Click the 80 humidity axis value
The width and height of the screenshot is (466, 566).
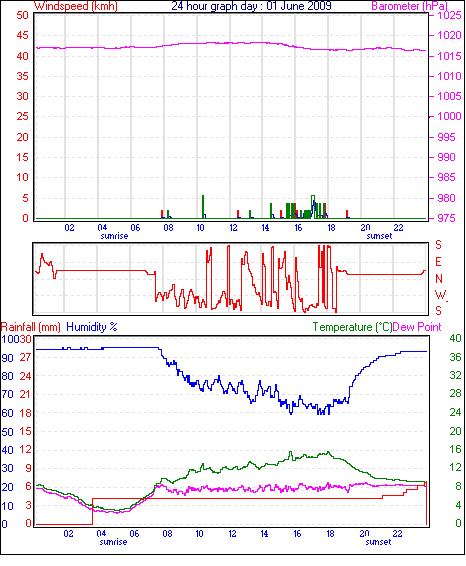(8, 376)
